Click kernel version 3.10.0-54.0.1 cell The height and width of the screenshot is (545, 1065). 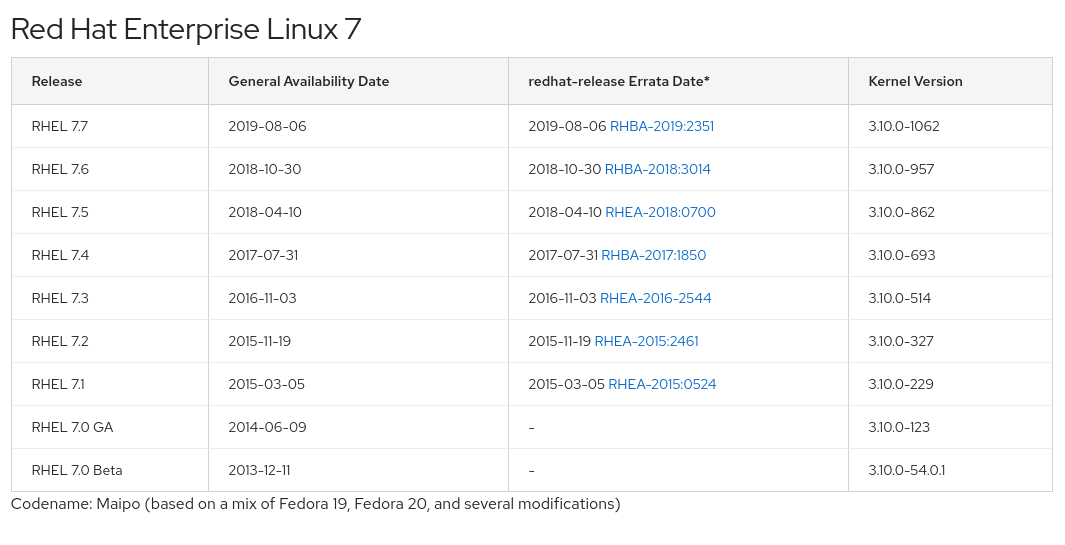tap(906, 470)
